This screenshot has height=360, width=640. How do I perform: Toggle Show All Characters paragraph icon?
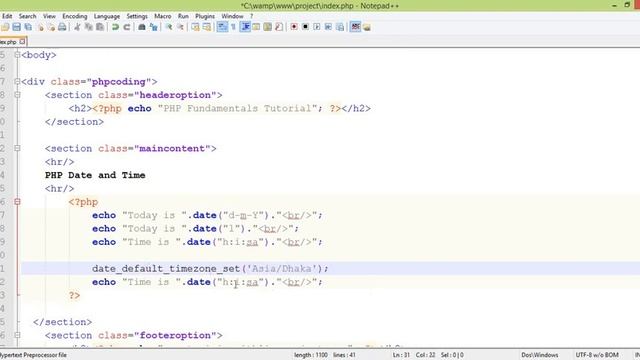click(233, 27)
